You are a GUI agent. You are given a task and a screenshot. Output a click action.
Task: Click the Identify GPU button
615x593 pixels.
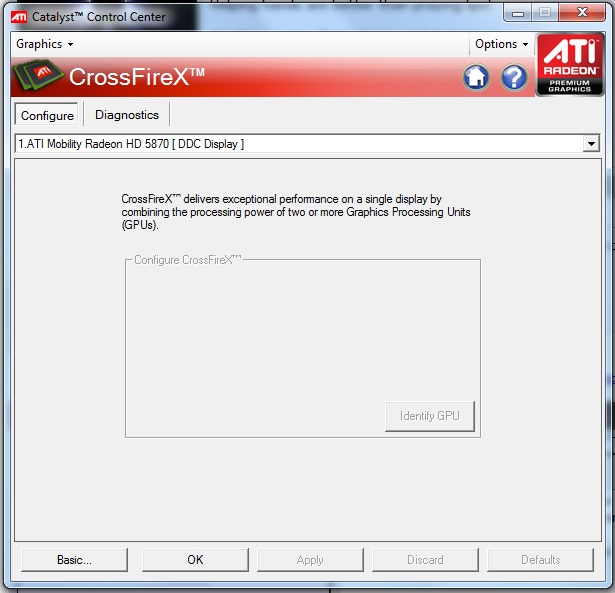[x=429, y=416]
